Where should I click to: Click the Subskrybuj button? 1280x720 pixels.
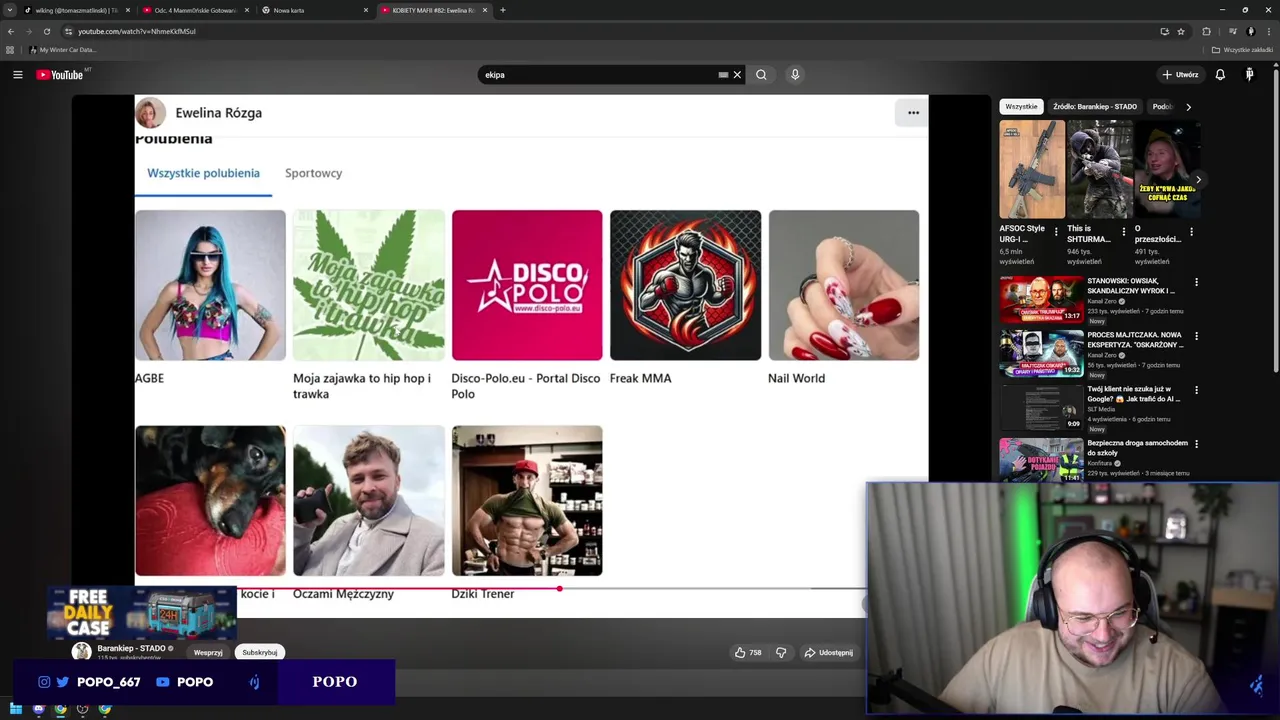pos(259,652)
